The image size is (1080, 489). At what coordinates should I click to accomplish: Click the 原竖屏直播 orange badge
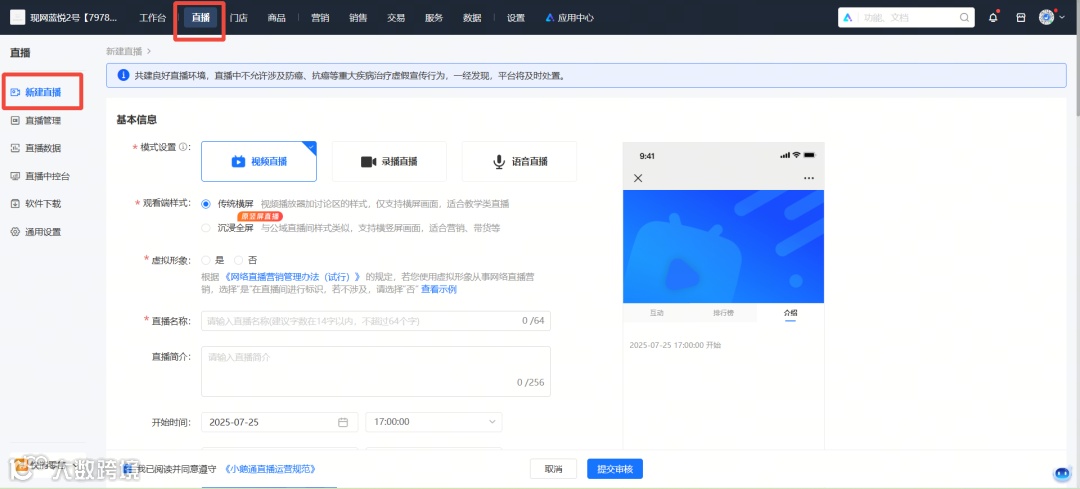point(260,216)
